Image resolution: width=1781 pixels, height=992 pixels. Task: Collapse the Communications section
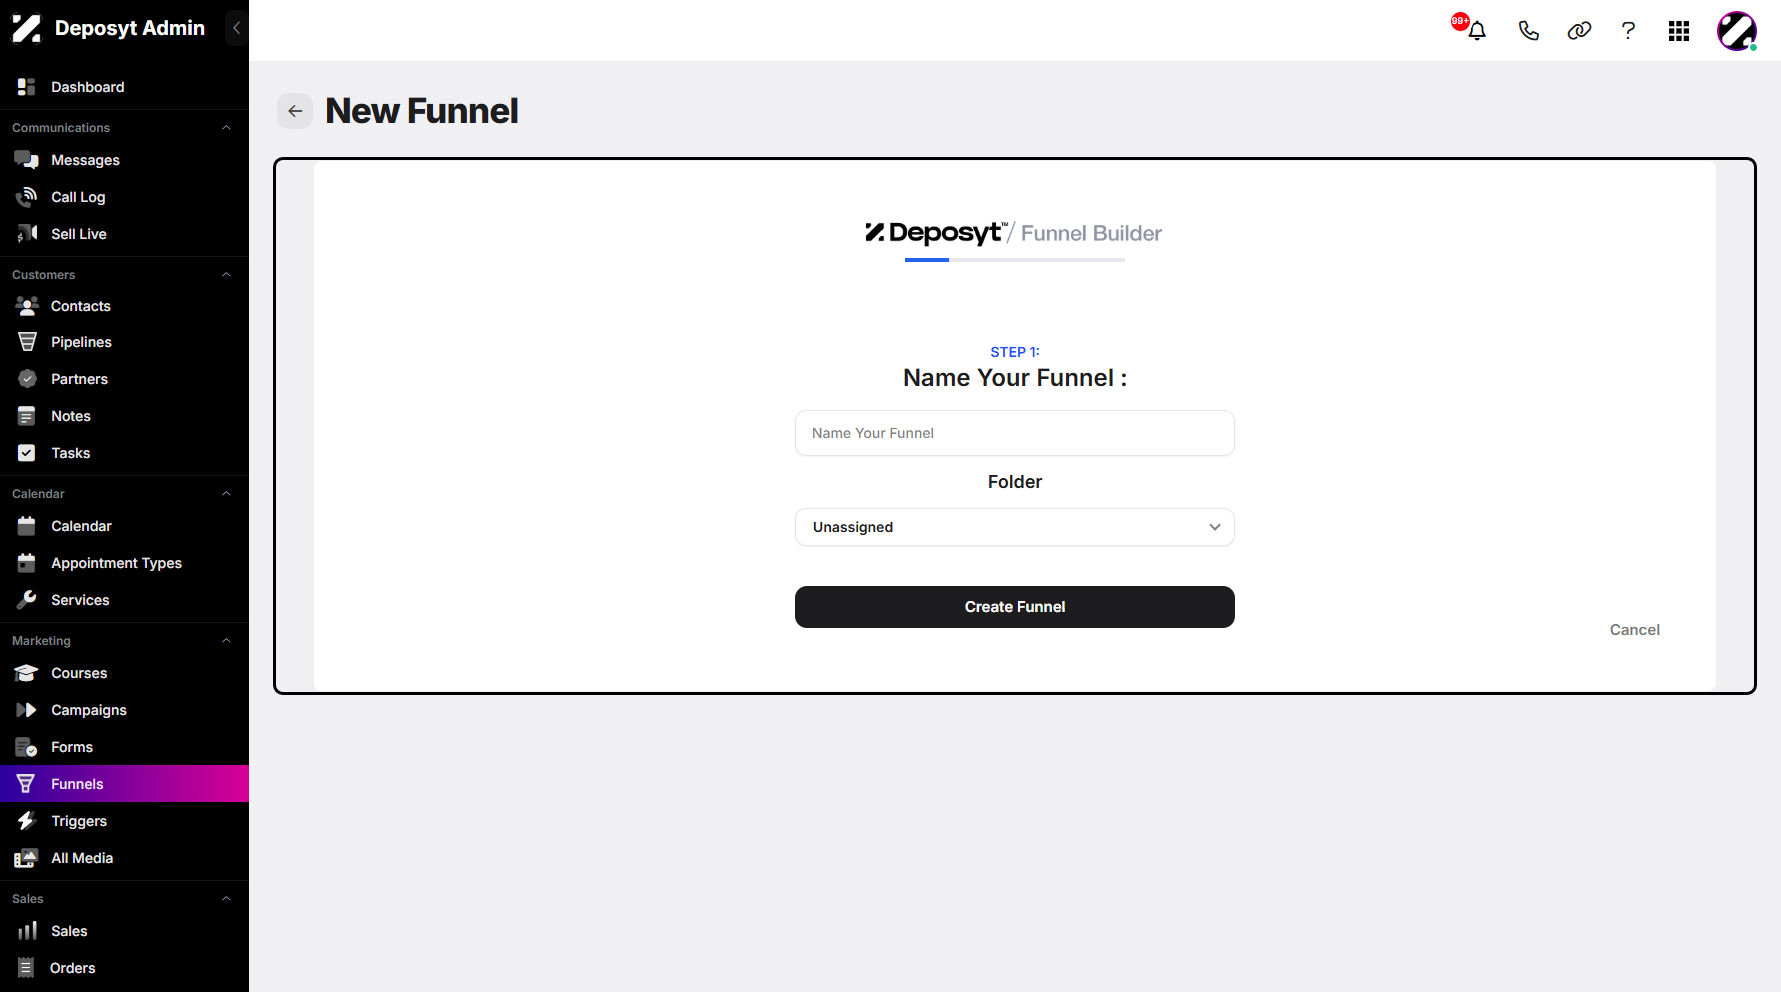pyautogui.click(x=226, y=128)
